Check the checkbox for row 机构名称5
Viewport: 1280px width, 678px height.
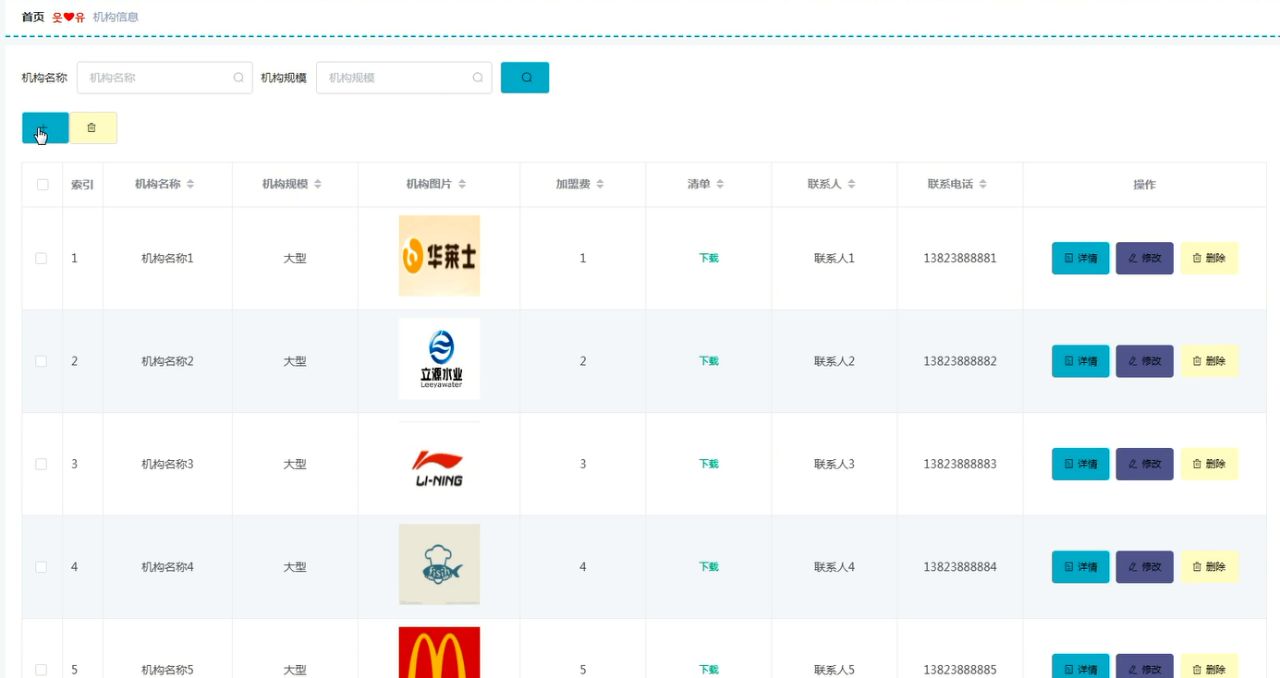41,670
